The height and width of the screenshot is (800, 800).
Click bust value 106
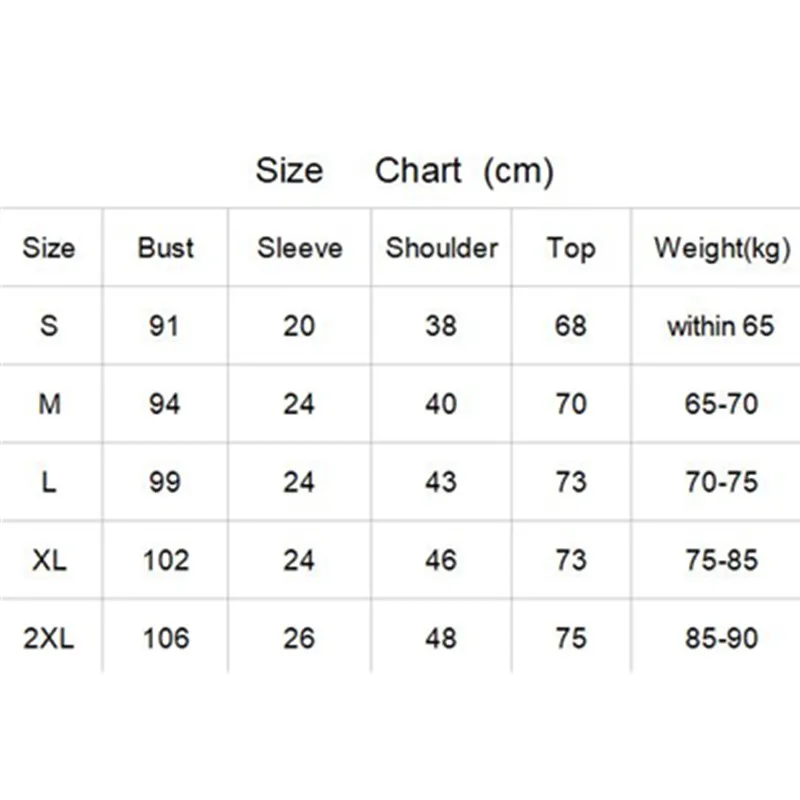pyautogui.click(x=166, y=638)
